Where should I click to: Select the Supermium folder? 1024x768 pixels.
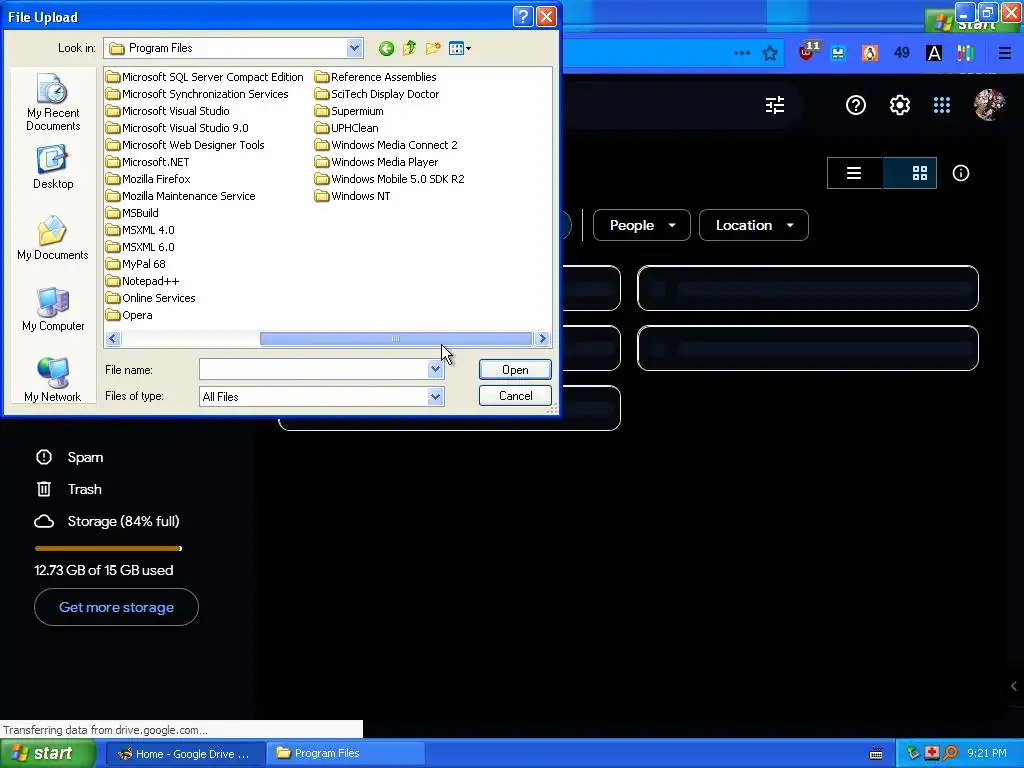tap(349, 111)
